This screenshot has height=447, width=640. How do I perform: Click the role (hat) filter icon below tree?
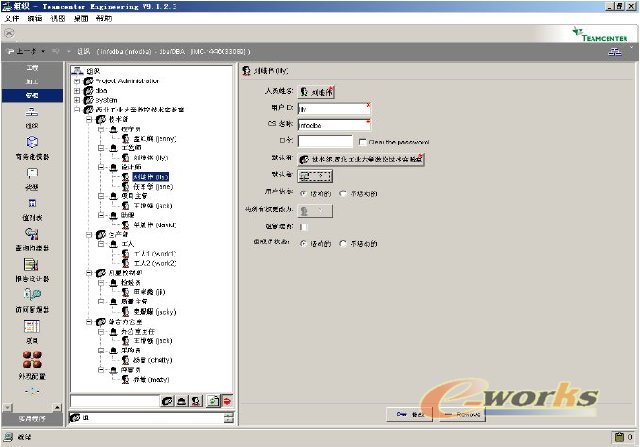coord(182,401)
